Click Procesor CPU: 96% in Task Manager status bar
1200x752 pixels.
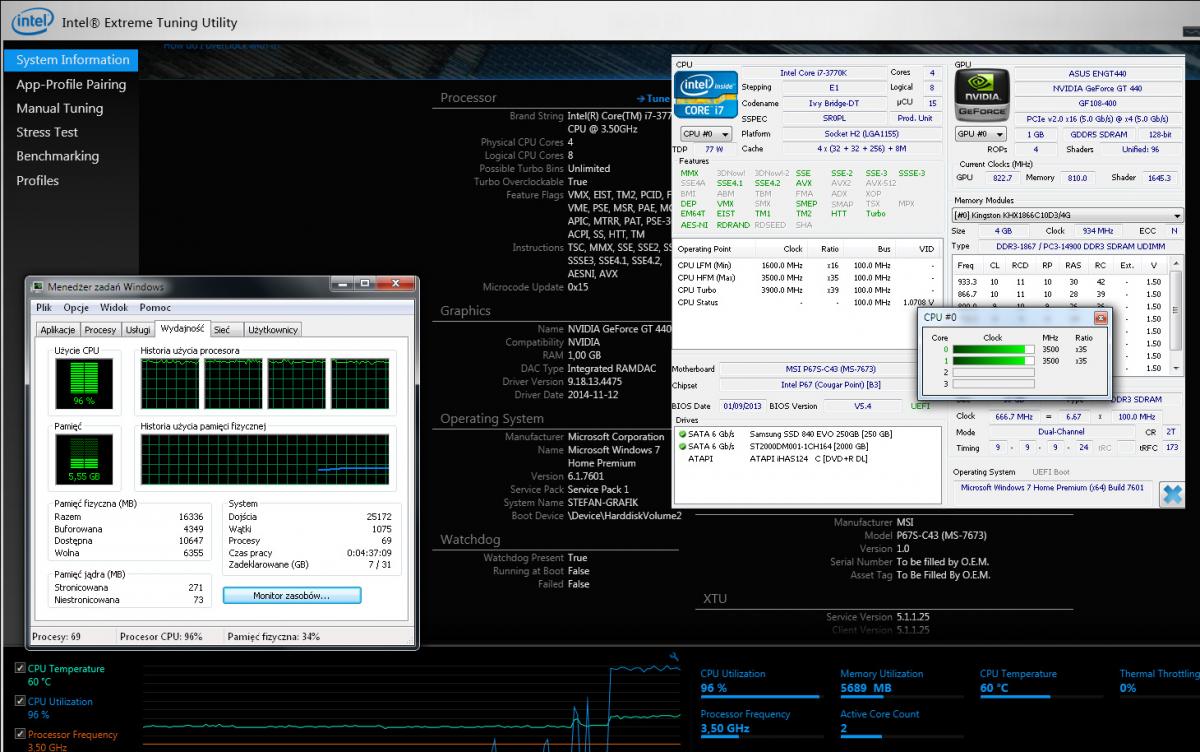[160, 635]
